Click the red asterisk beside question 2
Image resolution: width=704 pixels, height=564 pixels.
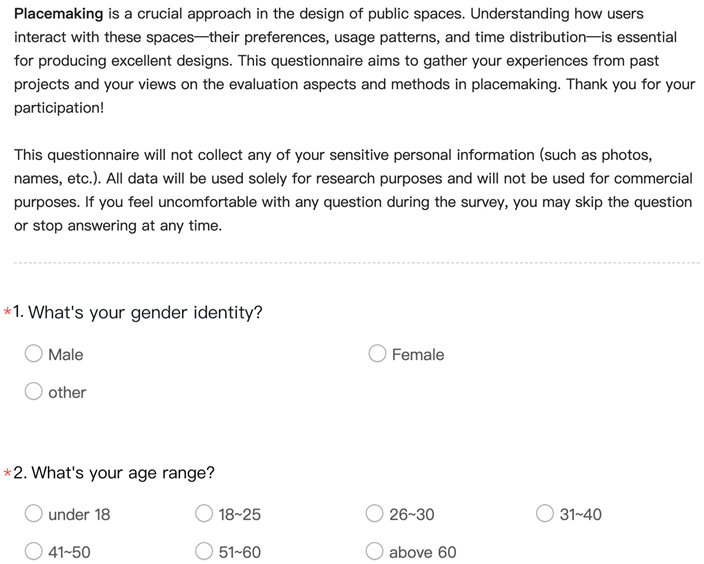(8, 472)
